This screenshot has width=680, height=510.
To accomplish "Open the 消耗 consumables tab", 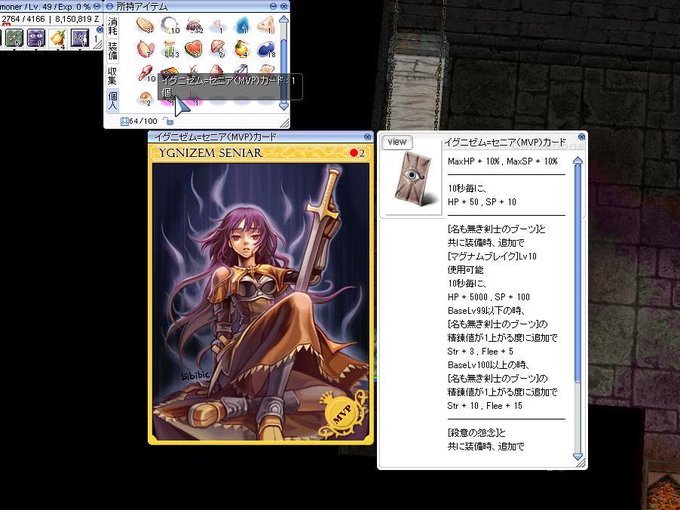I will point(113,26).
